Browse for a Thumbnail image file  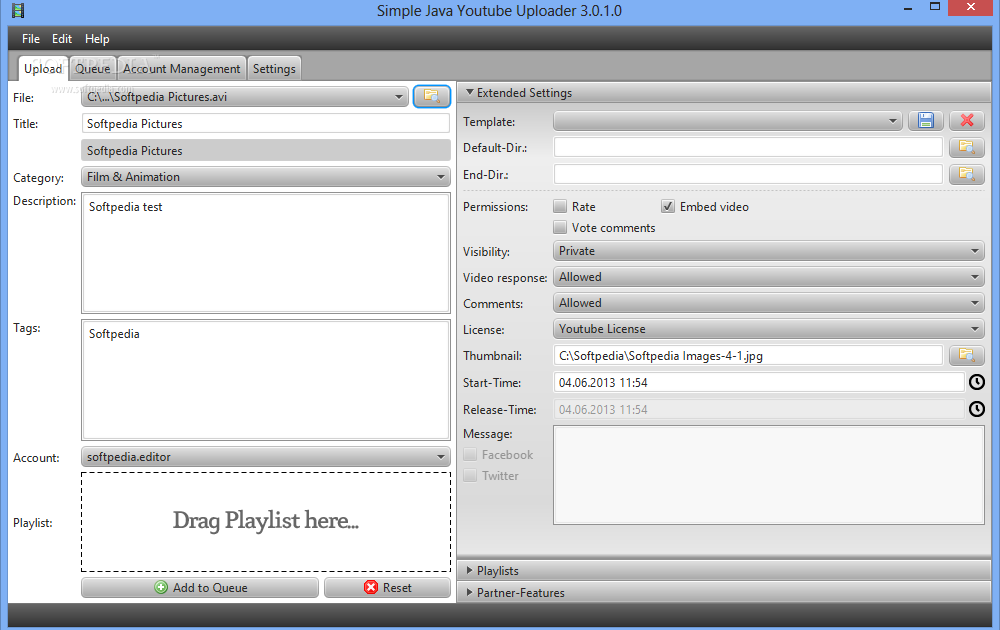click(x=967, y=355)
